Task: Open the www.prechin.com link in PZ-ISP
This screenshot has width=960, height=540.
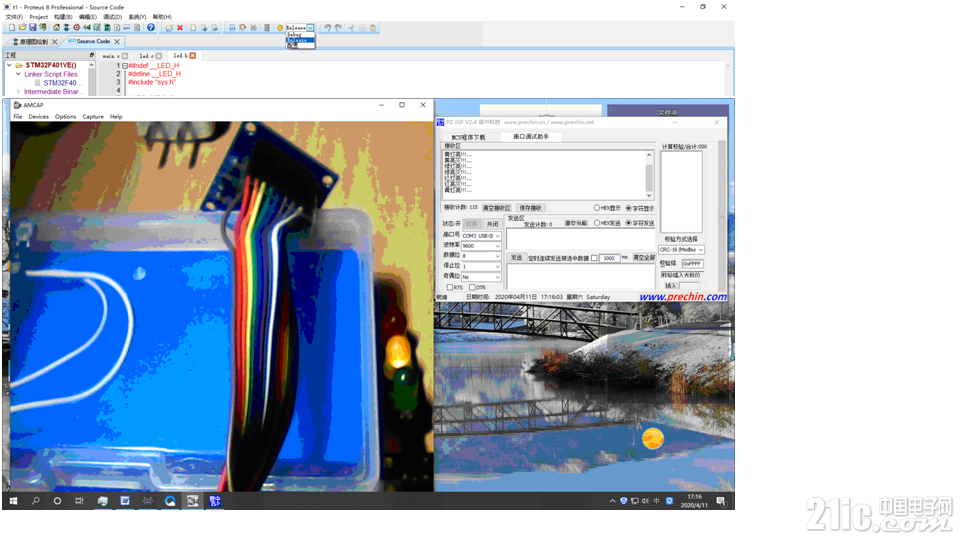Action: (683, 296)
